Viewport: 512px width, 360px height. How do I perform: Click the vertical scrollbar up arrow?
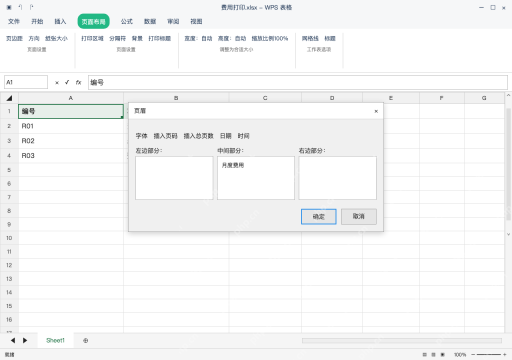click(508, 96)
